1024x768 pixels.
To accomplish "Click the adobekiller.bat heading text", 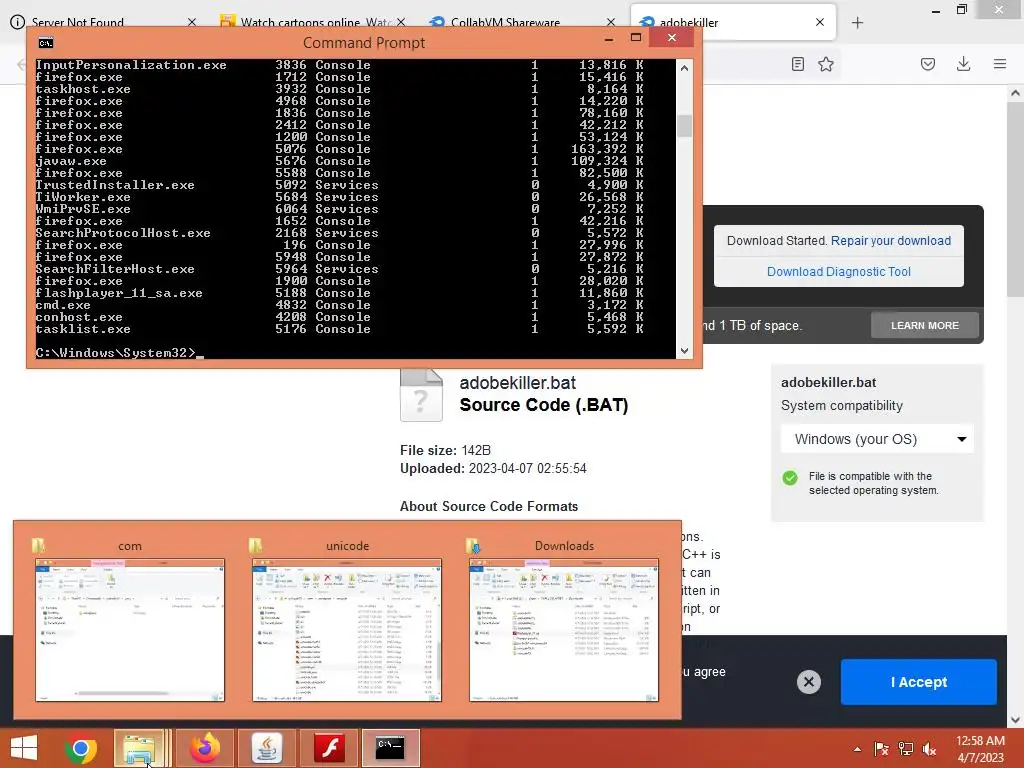I will coord(518,383).
